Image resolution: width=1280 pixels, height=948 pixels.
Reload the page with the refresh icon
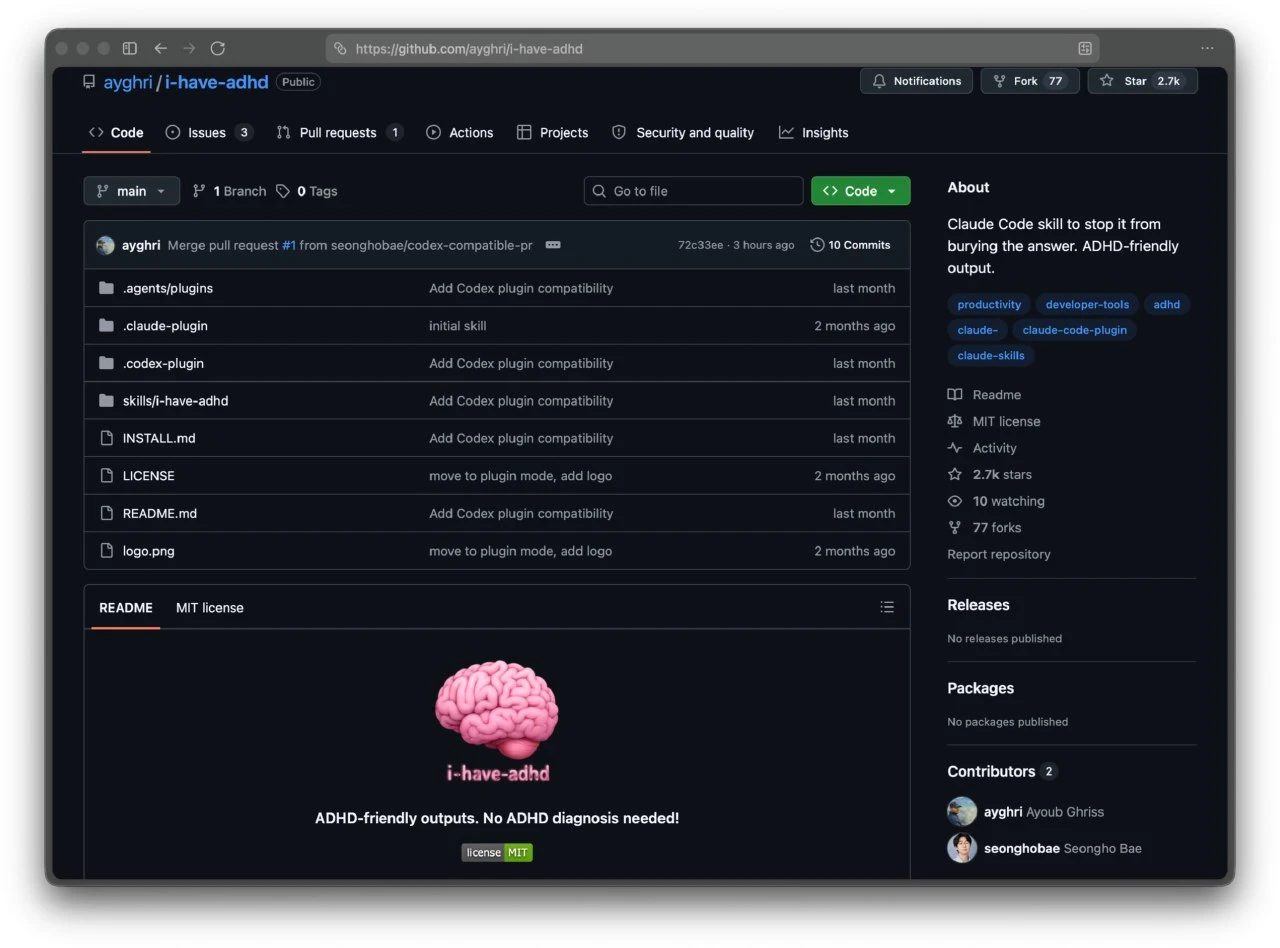[218, 48]
